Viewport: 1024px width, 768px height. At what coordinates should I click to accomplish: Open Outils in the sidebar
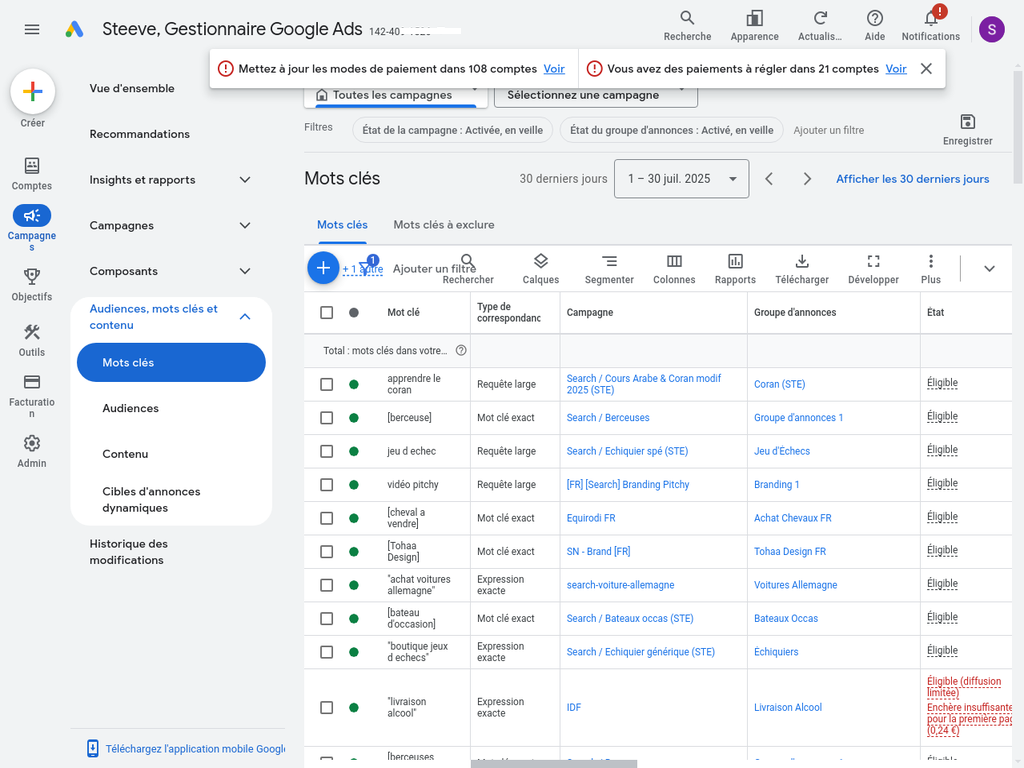click(x=31, y=340)
